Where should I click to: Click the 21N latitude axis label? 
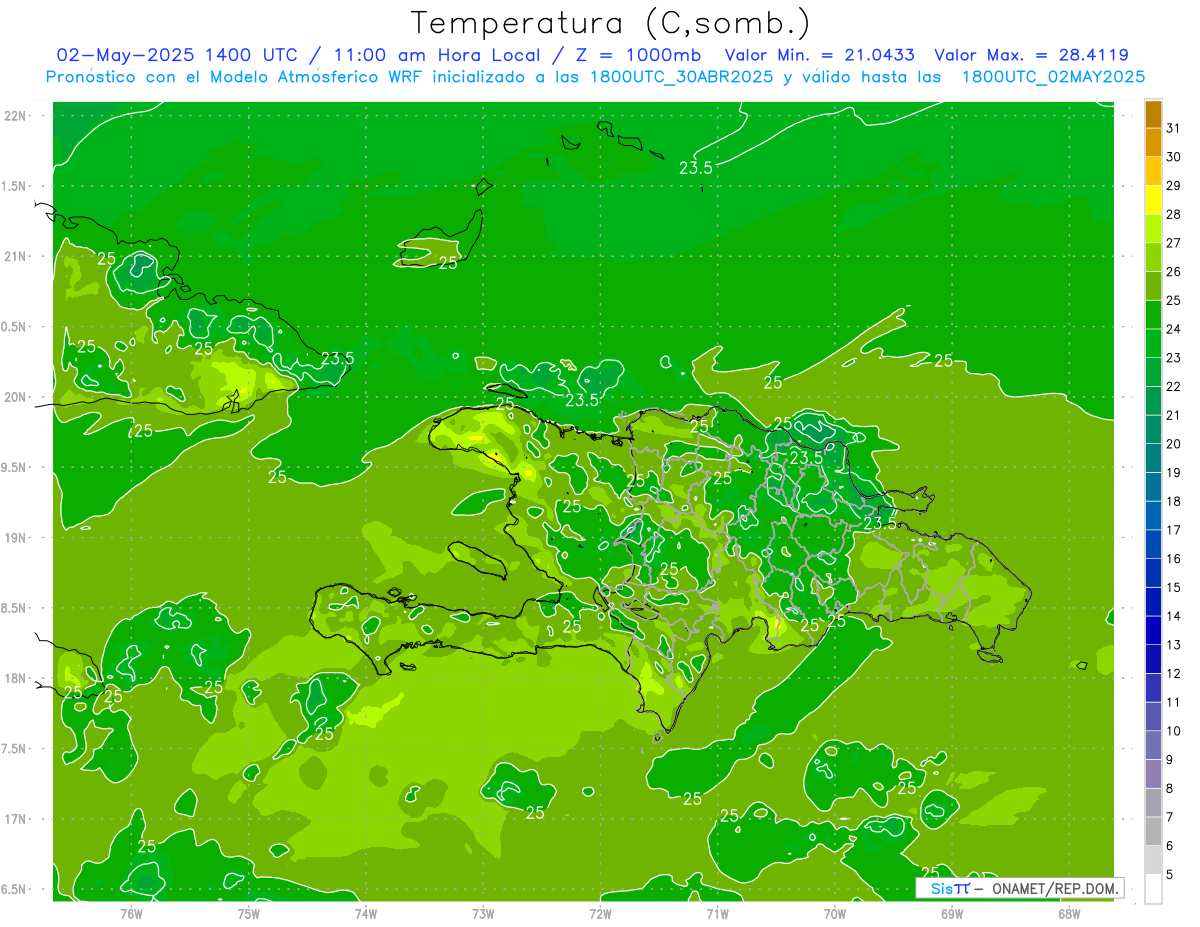[16, 257]
